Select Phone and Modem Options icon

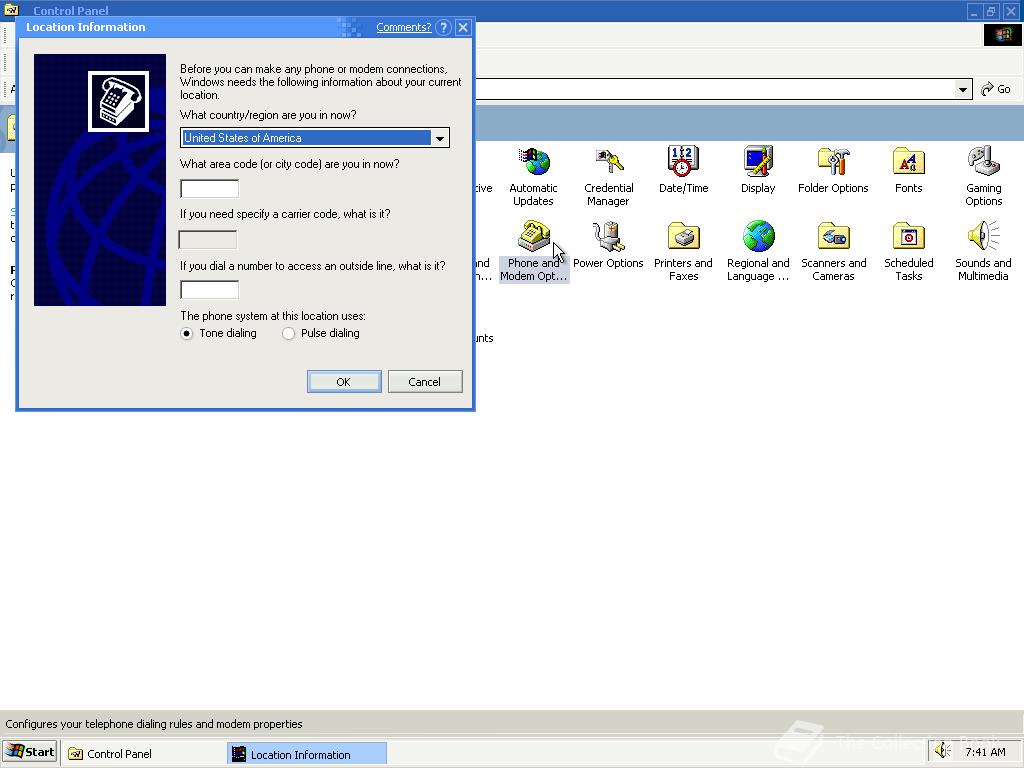pos(534,251)
